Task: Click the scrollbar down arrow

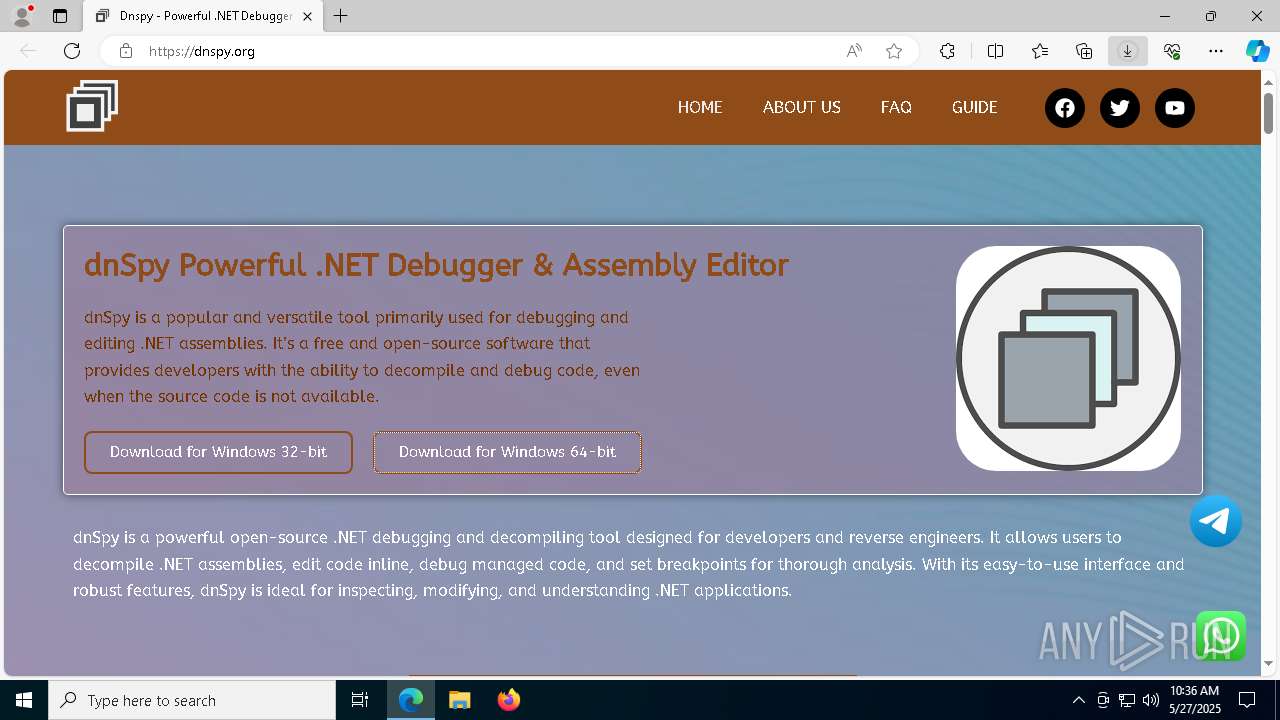Action: click(x=1269, y=663)
